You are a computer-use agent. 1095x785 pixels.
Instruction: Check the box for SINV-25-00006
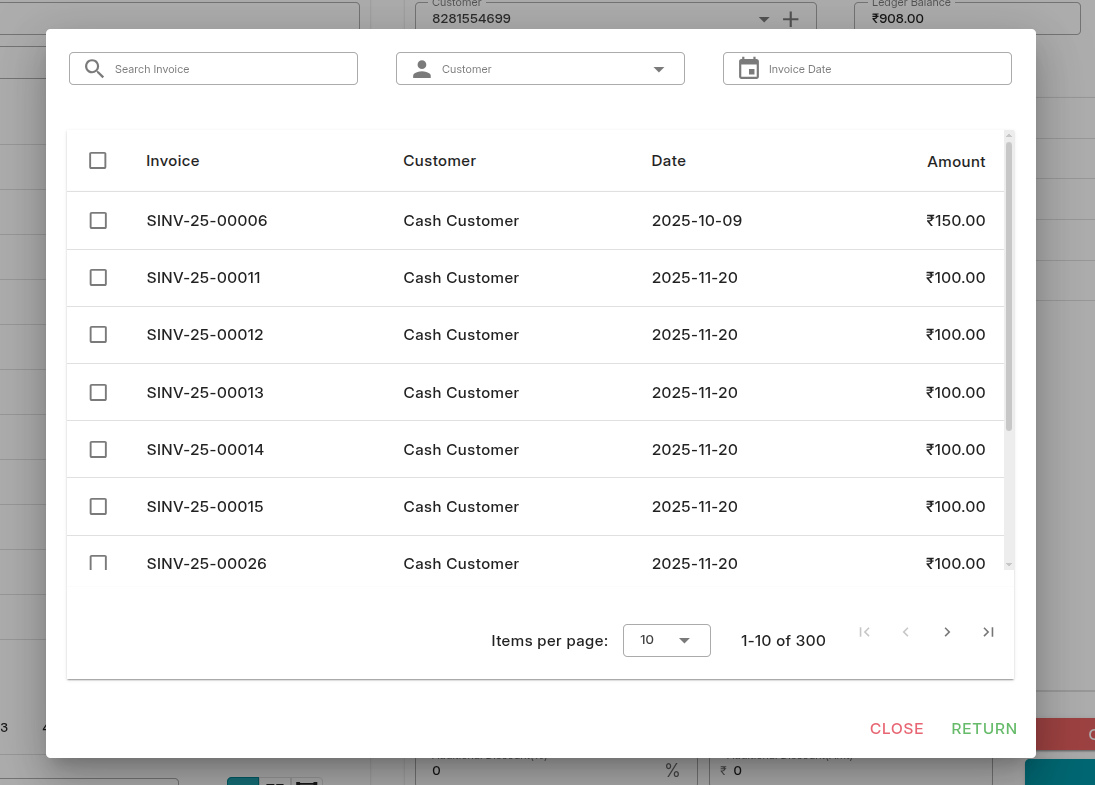[x=98, y=221]
